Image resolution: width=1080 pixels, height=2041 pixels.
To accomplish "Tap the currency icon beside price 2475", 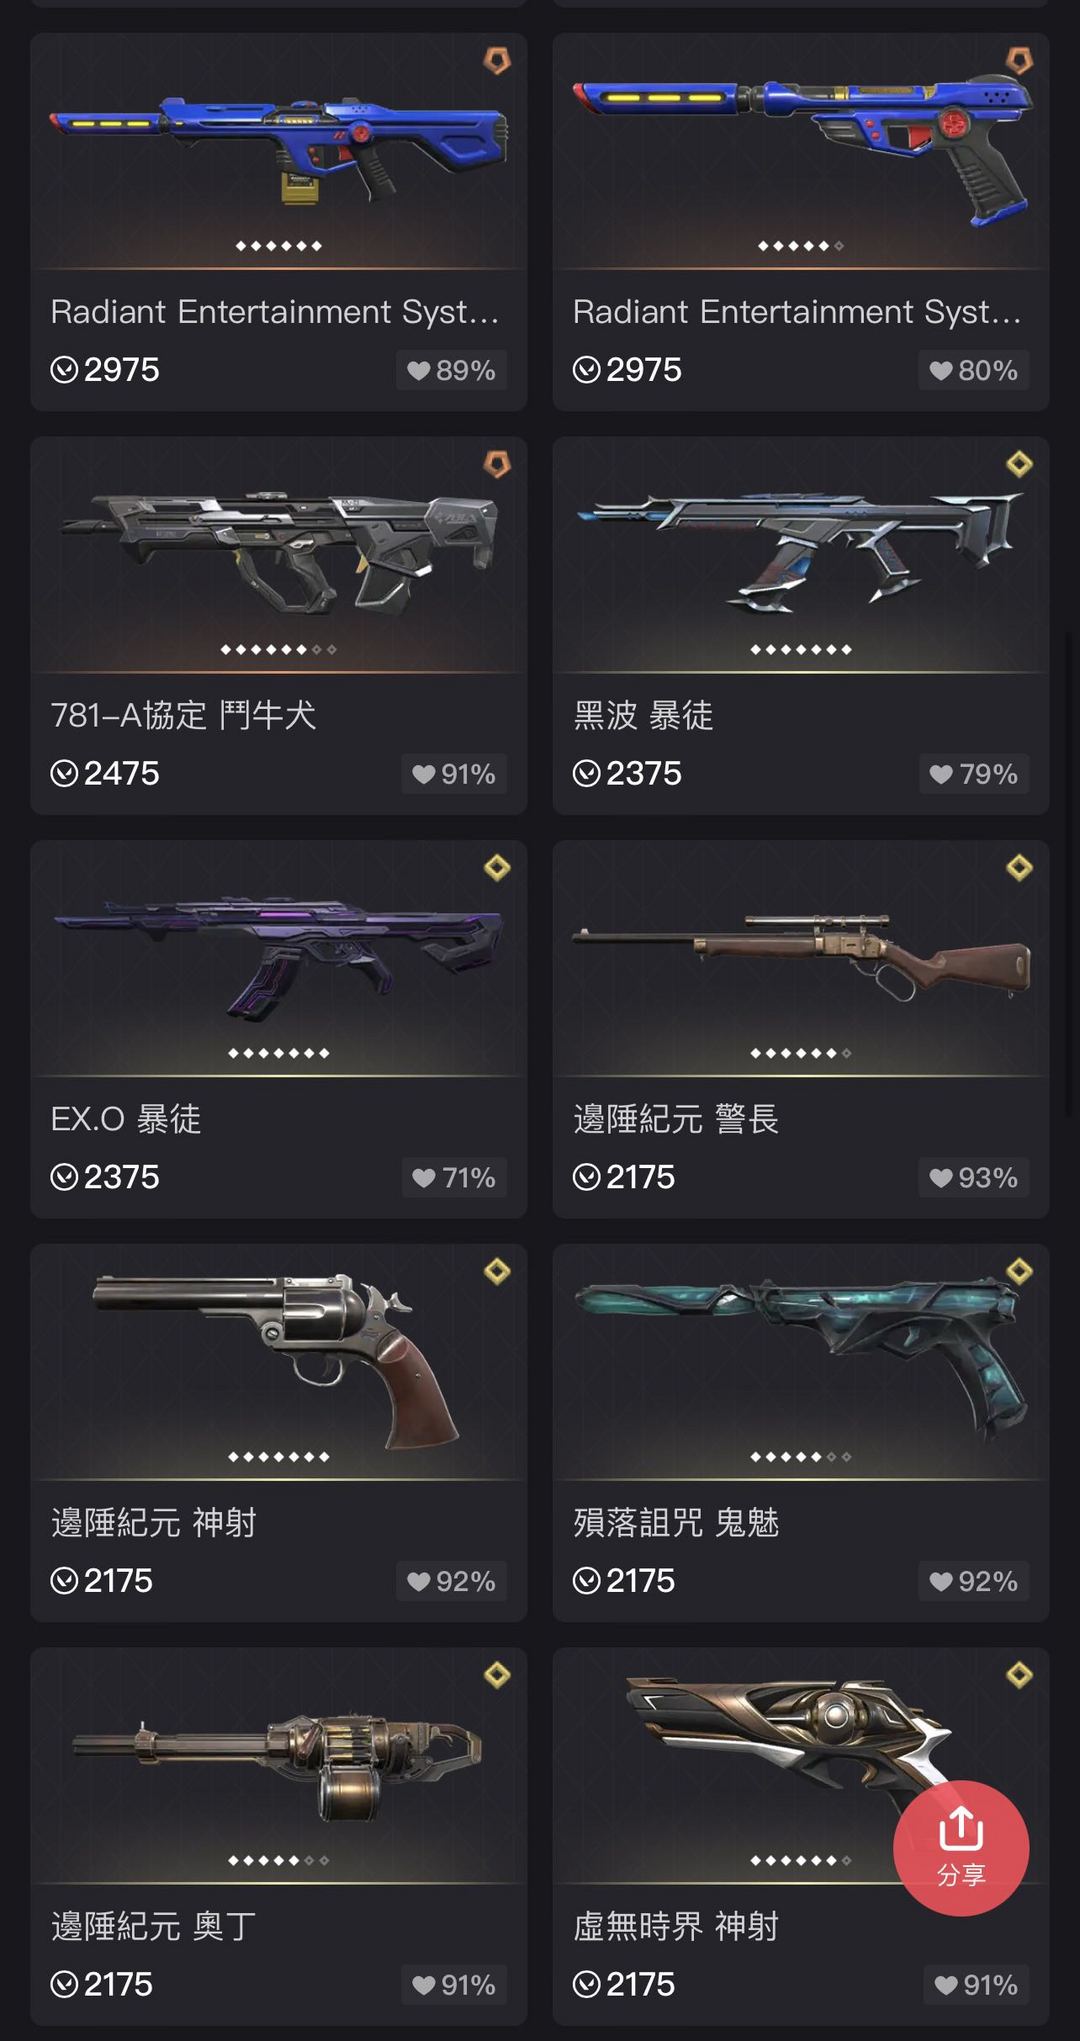I will (64, 773).
